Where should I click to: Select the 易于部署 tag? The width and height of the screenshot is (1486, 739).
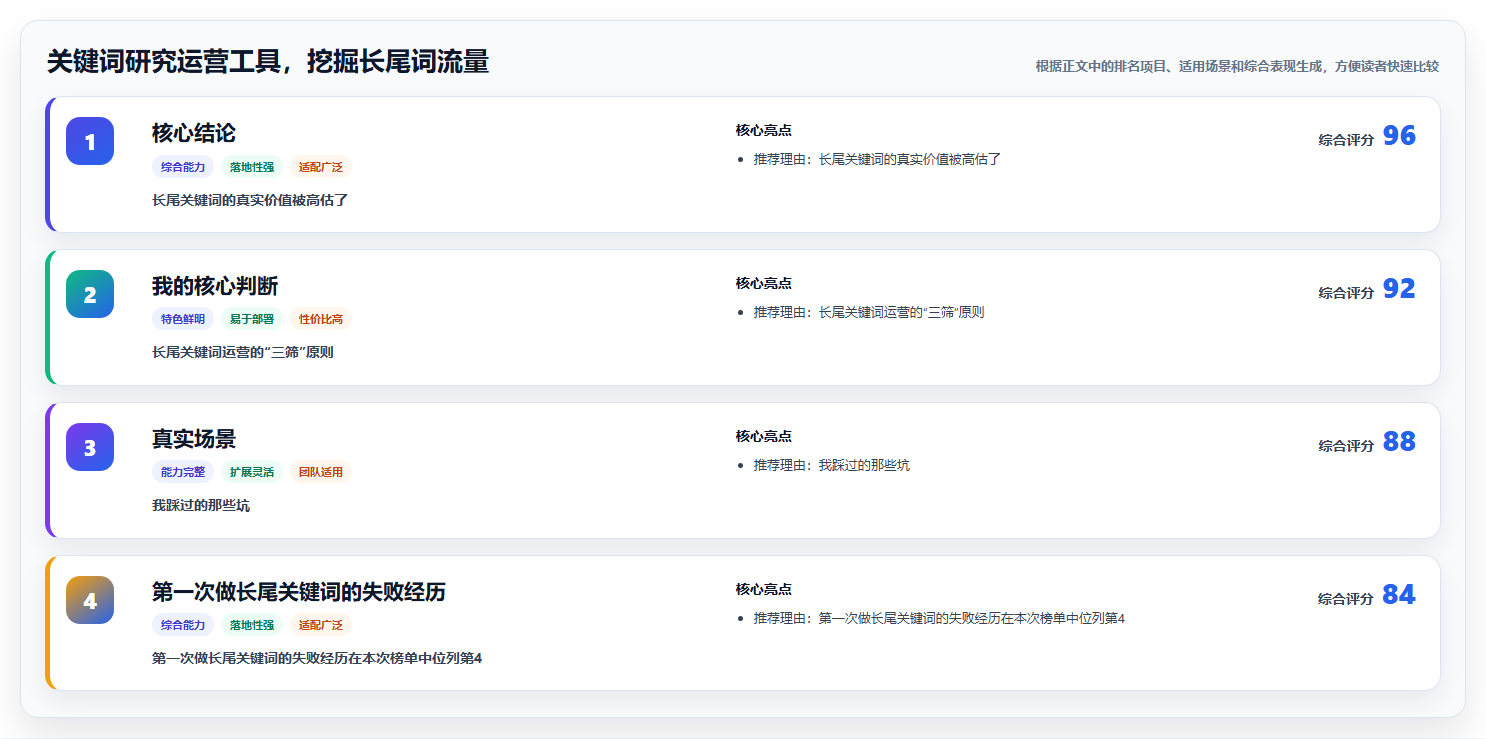252,319
